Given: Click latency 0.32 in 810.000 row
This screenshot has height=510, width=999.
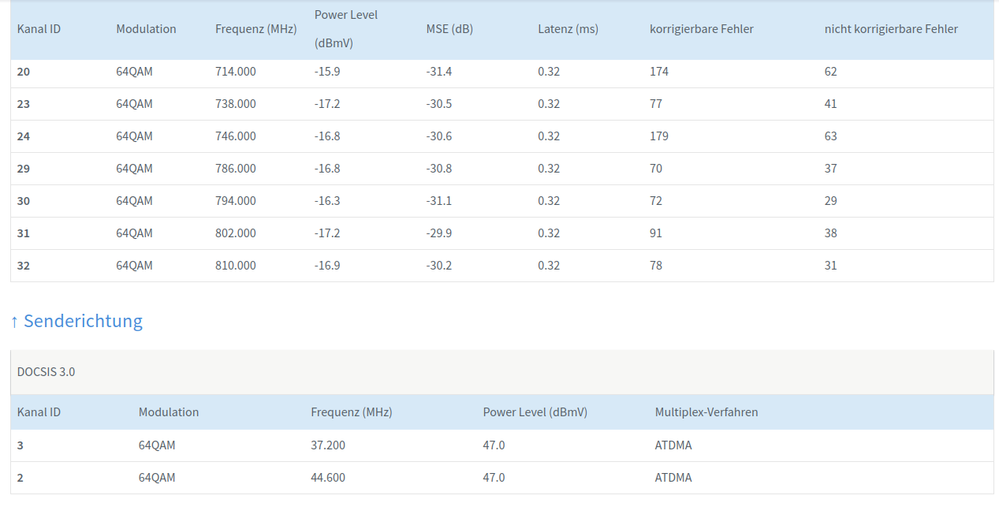Looking at the screenshot, I should tap(549, 266).
